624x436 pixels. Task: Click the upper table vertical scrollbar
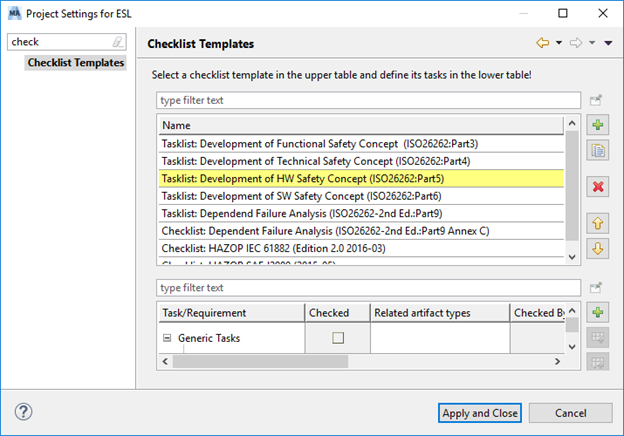(x=572, y=190)
